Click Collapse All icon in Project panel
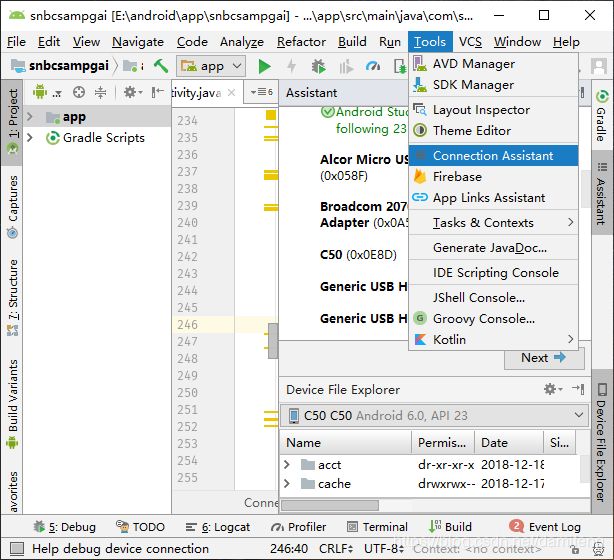The height and width of the screenshot is (560, 614). 101,92
